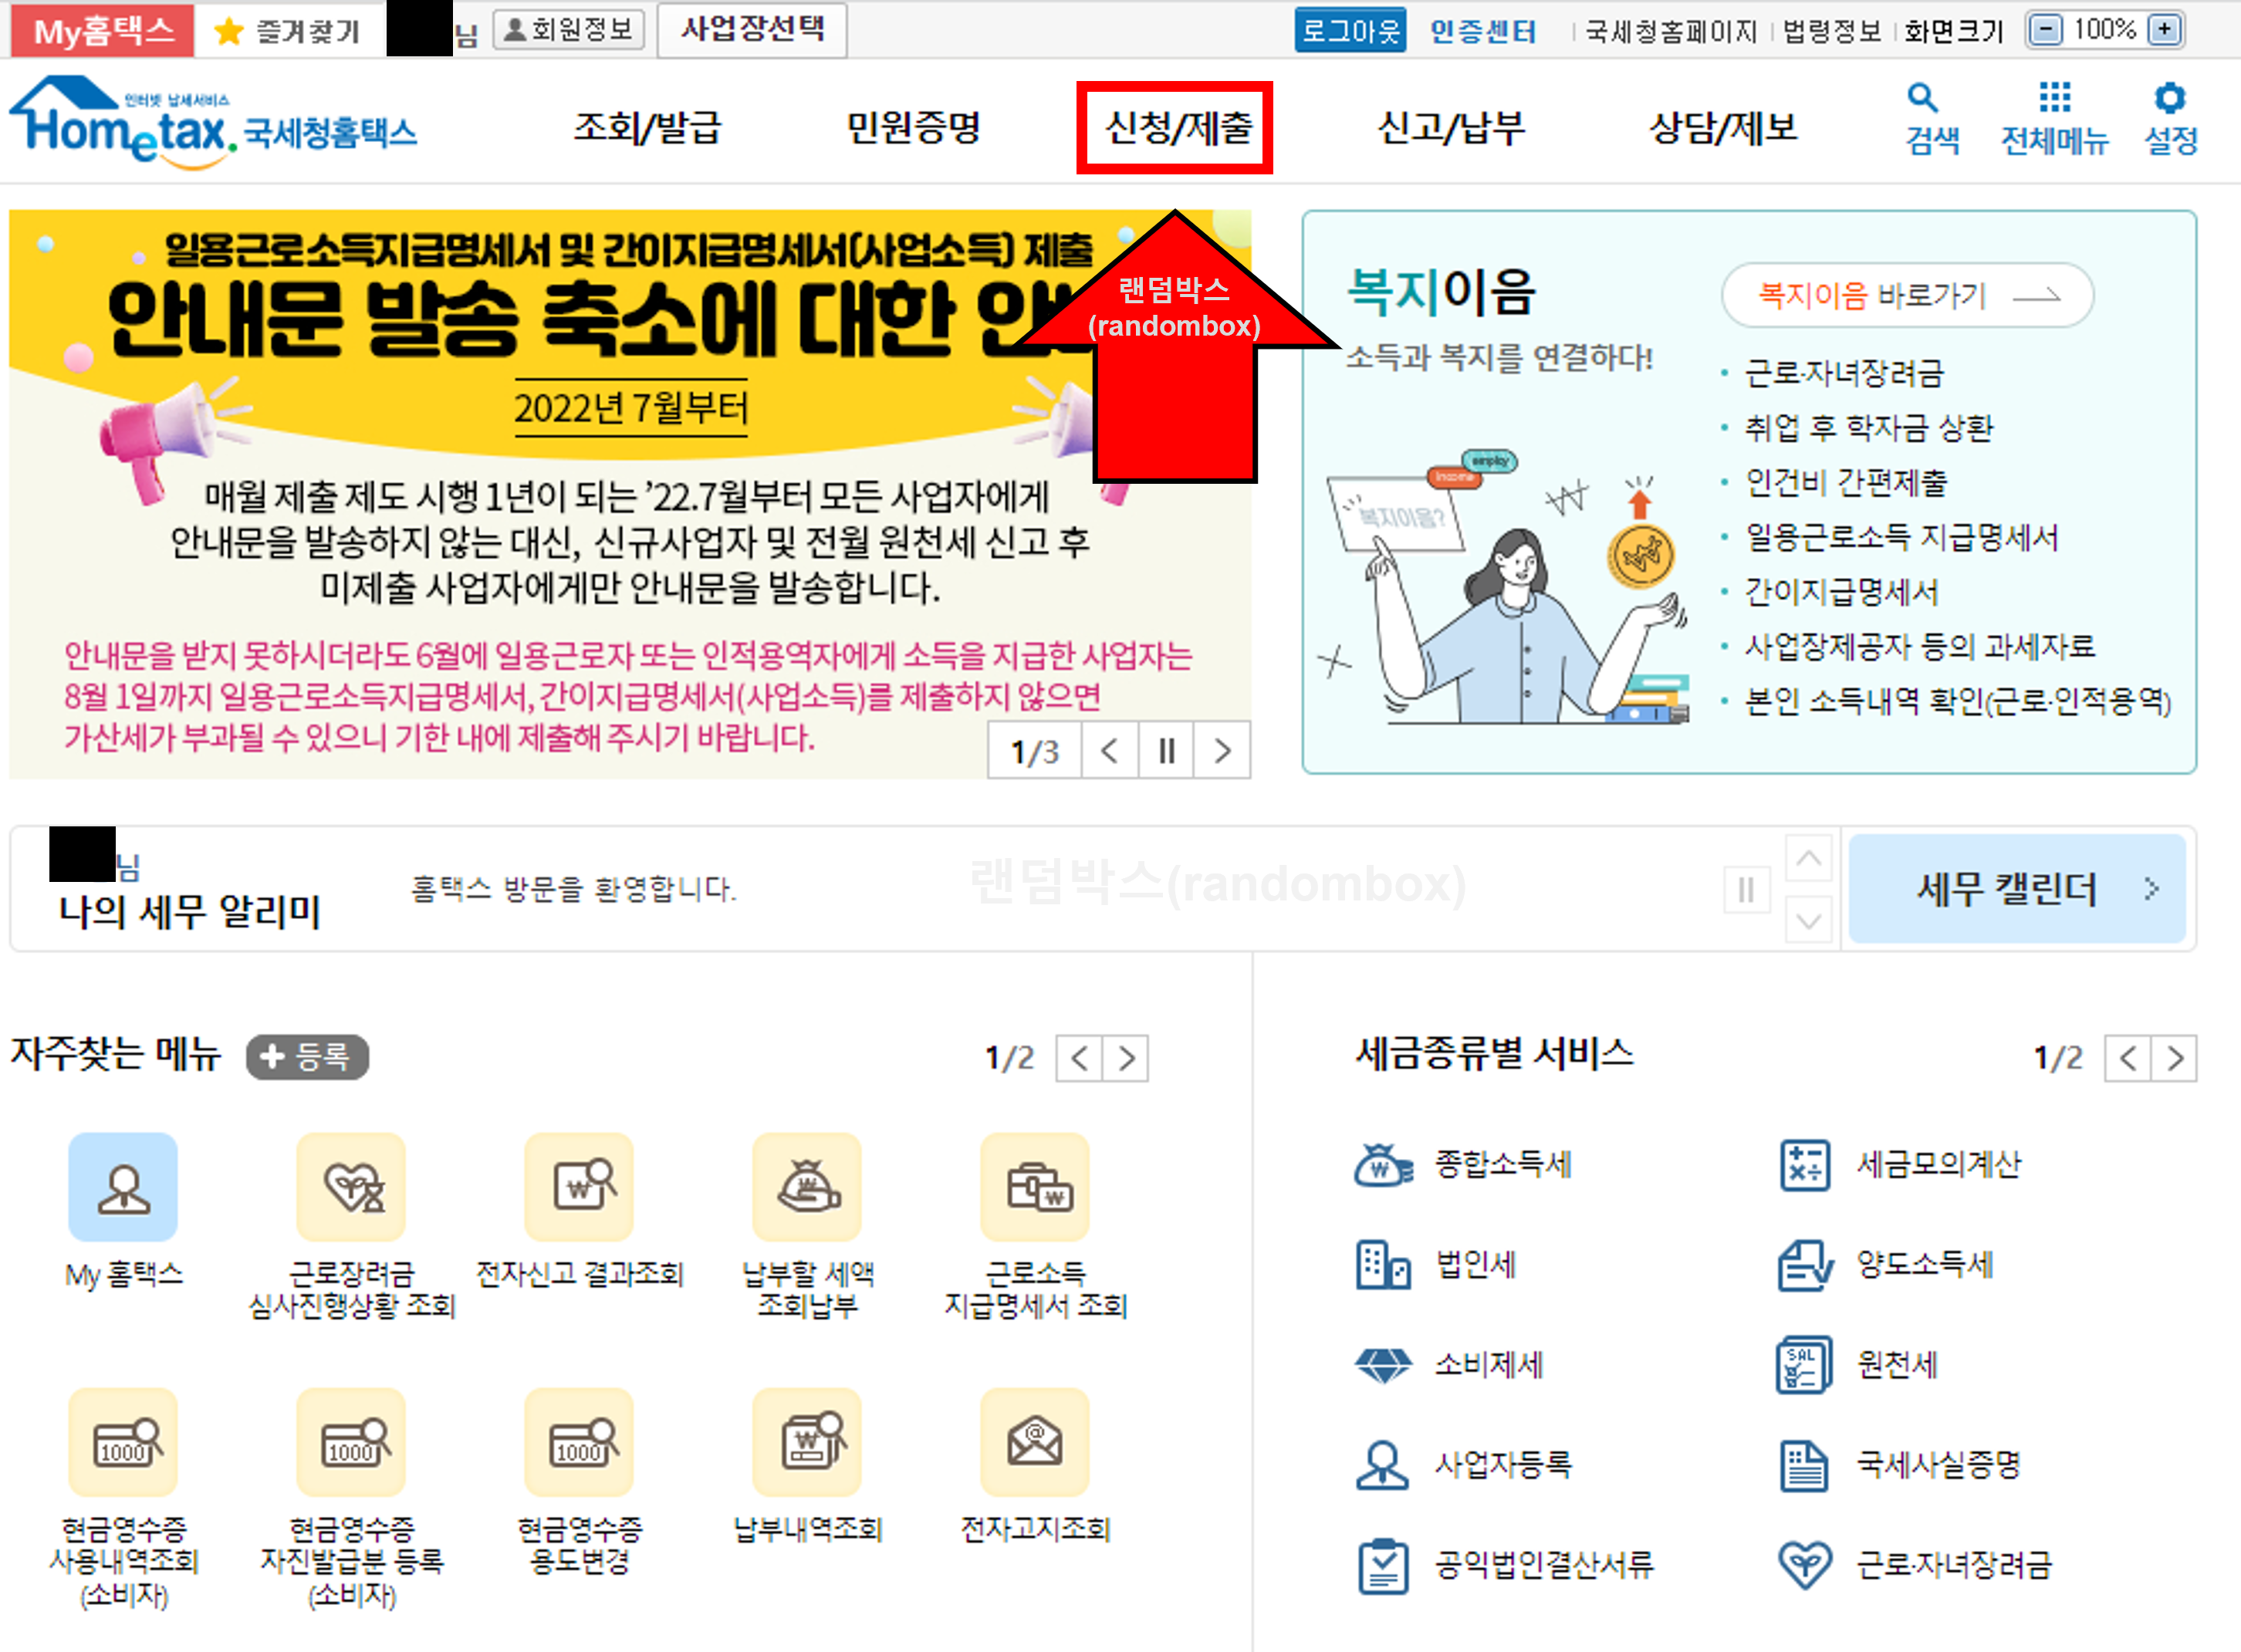Open the search magnifier icon
The width and height of the screenshot is (2241, 1652).
click(1922, 99)
